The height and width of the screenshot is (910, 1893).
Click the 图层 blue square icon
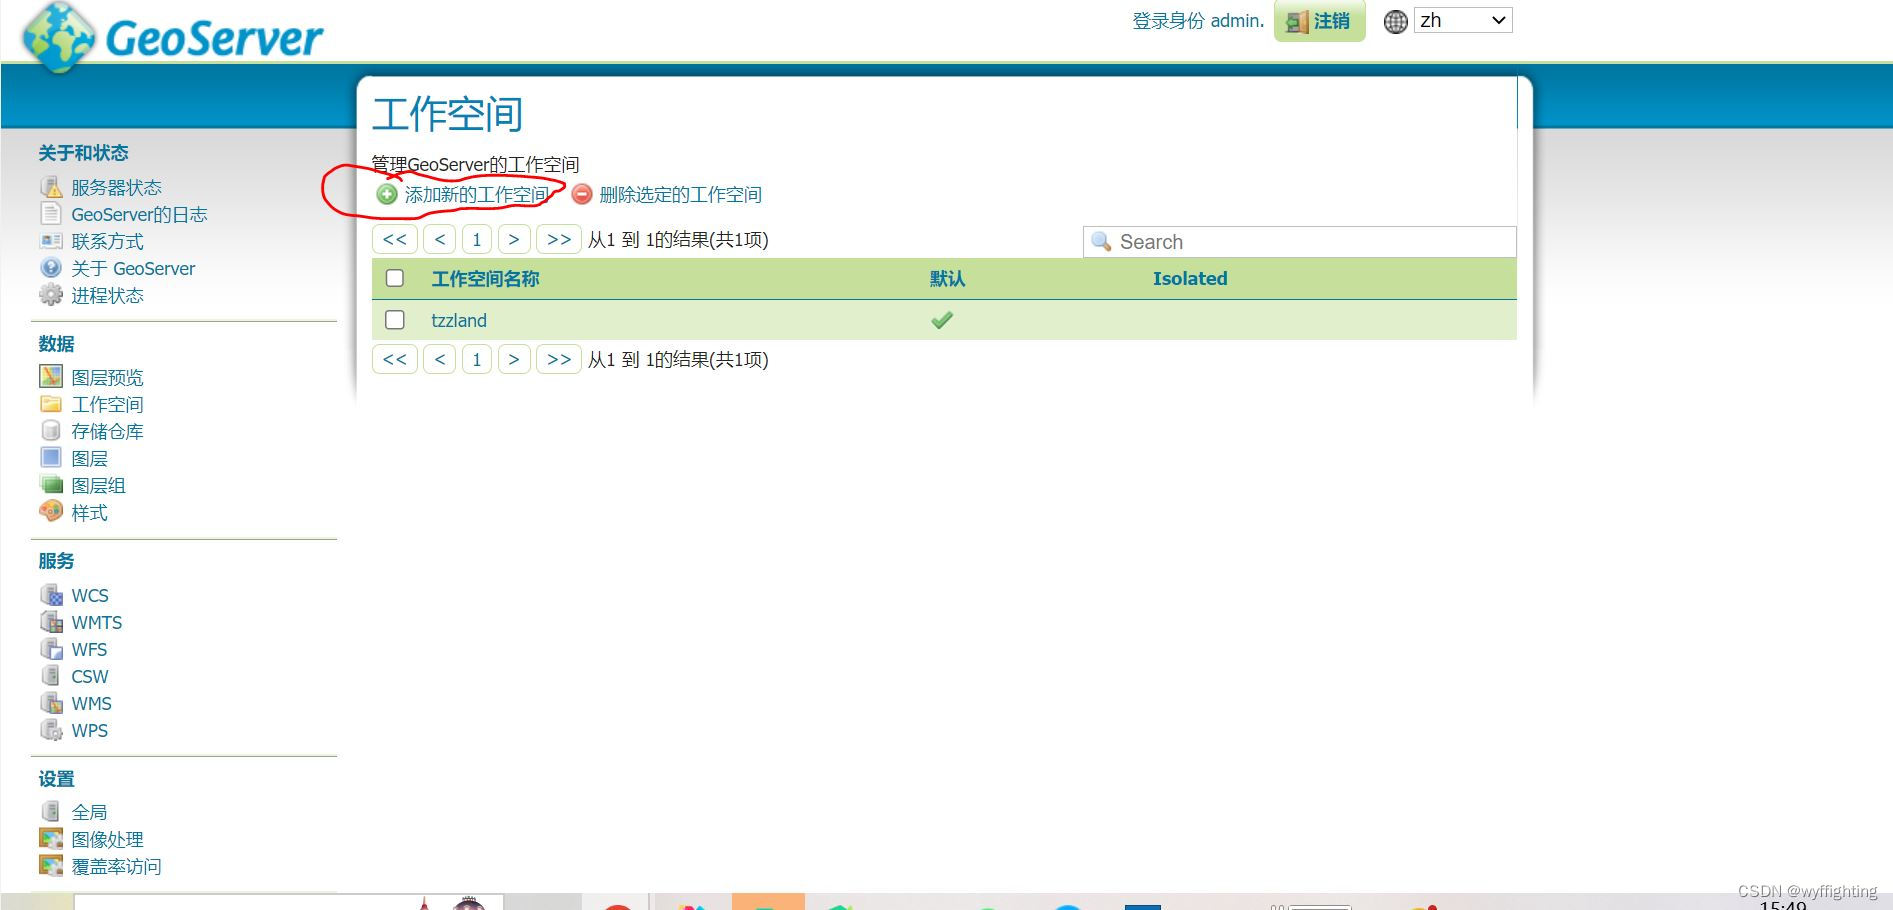pyautogui.click(x=51, y=458)
